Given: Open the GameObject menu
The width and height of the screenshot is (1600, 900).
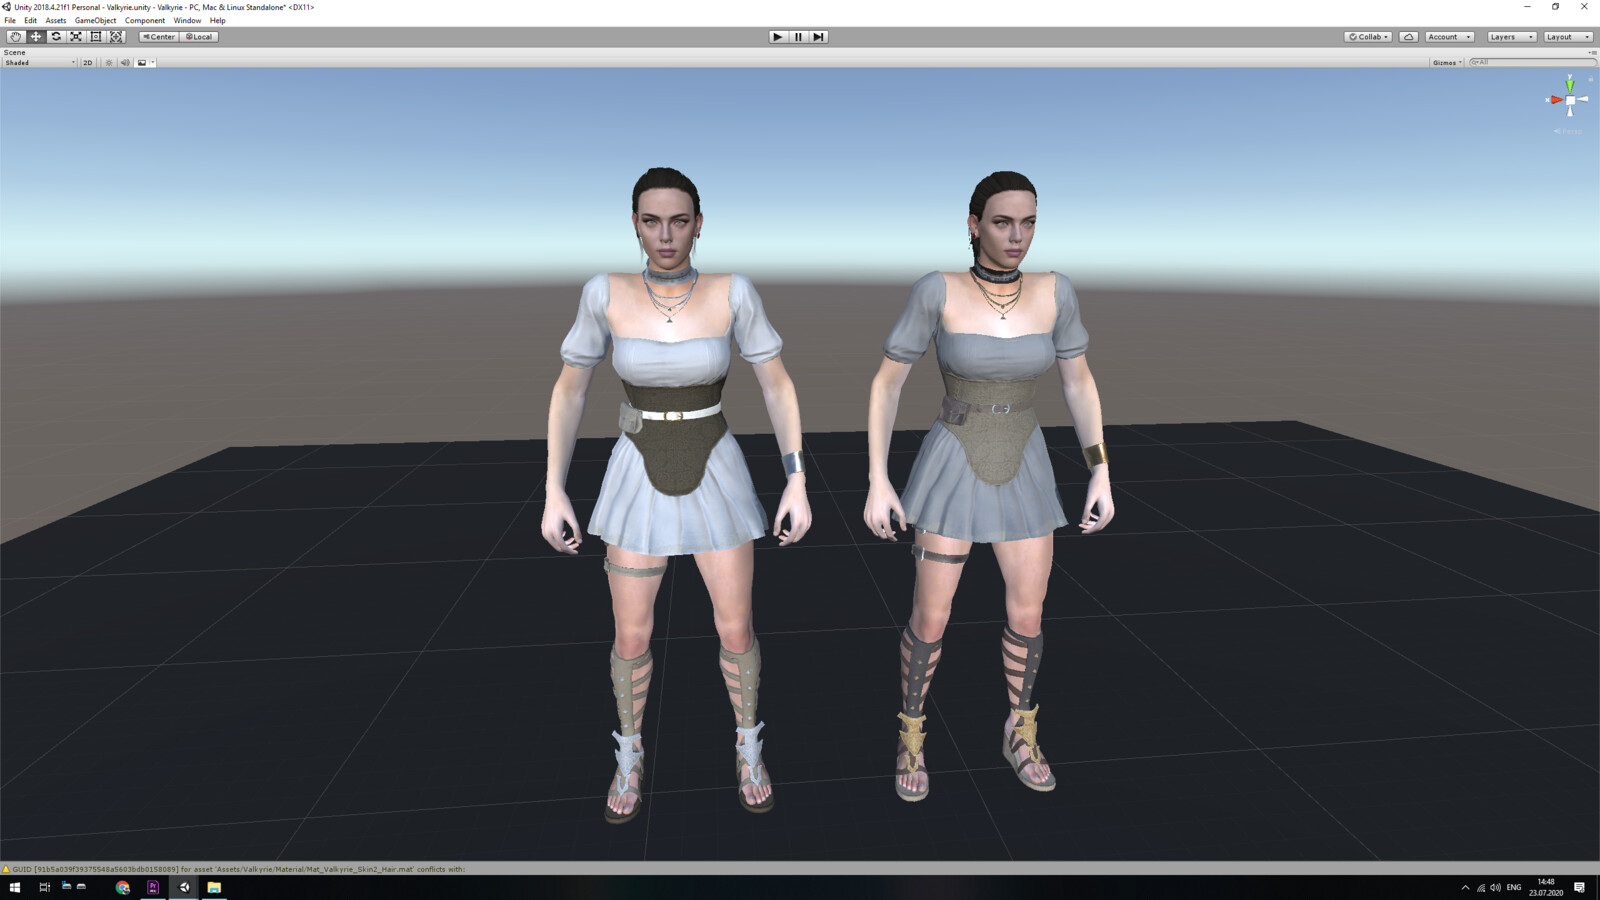Looking at the screenshot, I should tap(95, 20).
